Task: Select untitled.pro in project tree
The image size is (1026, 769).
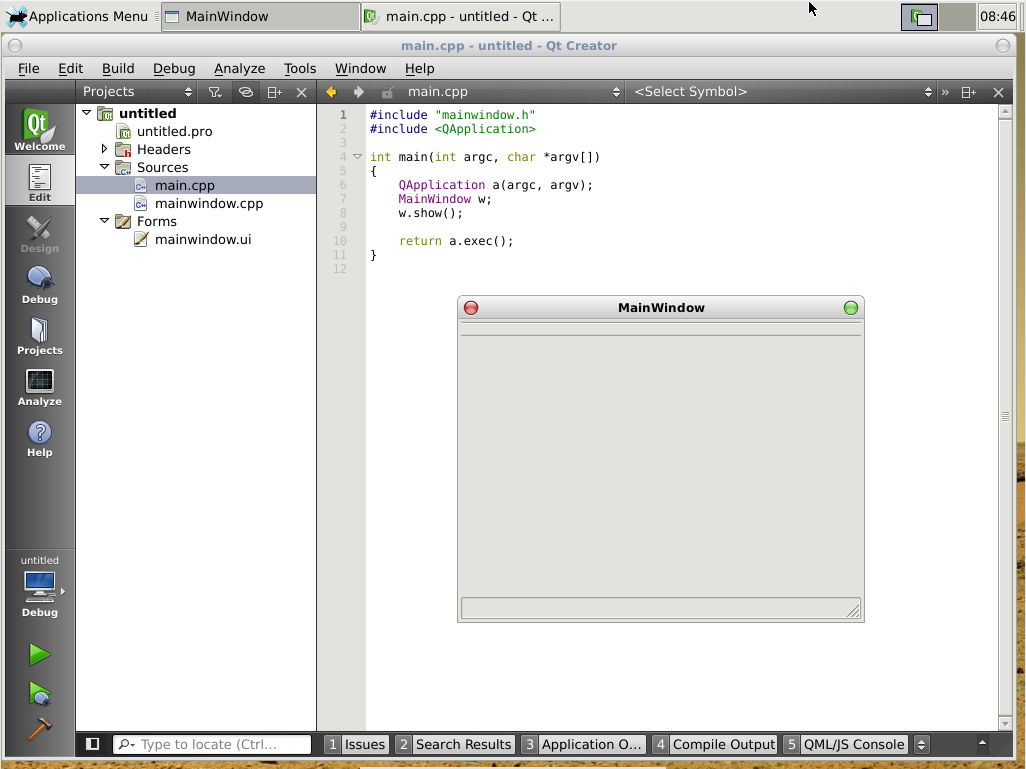Action: [x=174, y=132]
